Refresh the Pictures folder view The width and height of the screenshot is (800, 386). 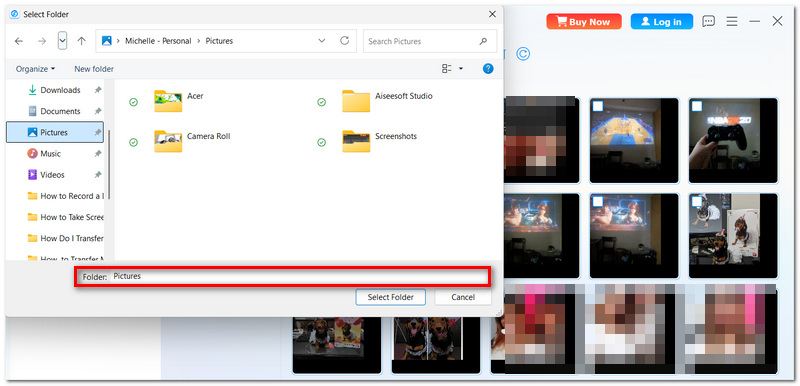[x=344, y=41]
